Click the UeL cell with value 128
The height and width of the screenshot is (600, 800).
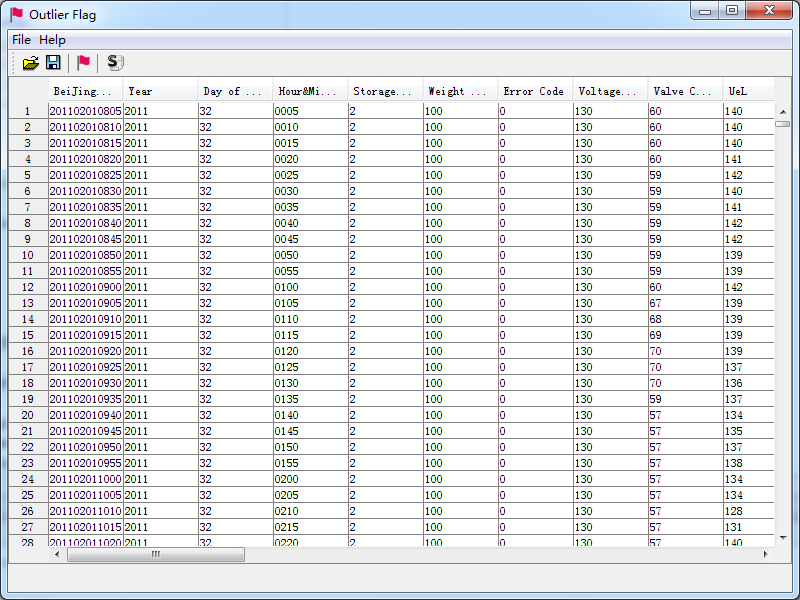click(746, 511)
